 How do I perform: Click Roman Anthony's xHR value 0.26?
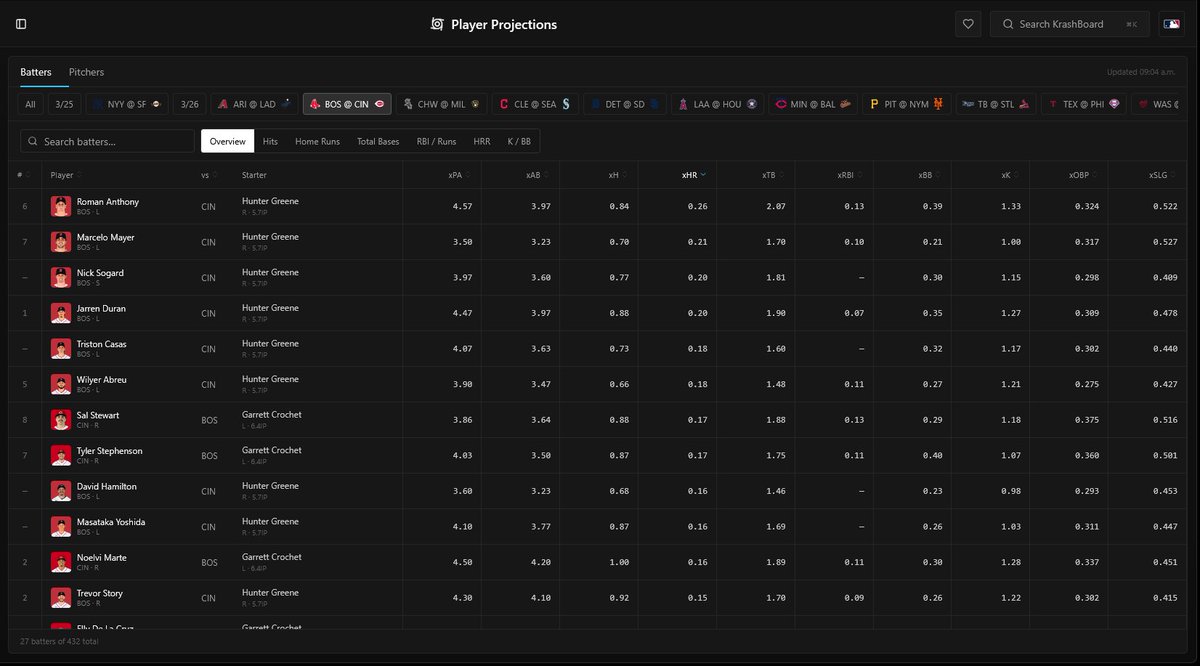[x=697, y=206]
